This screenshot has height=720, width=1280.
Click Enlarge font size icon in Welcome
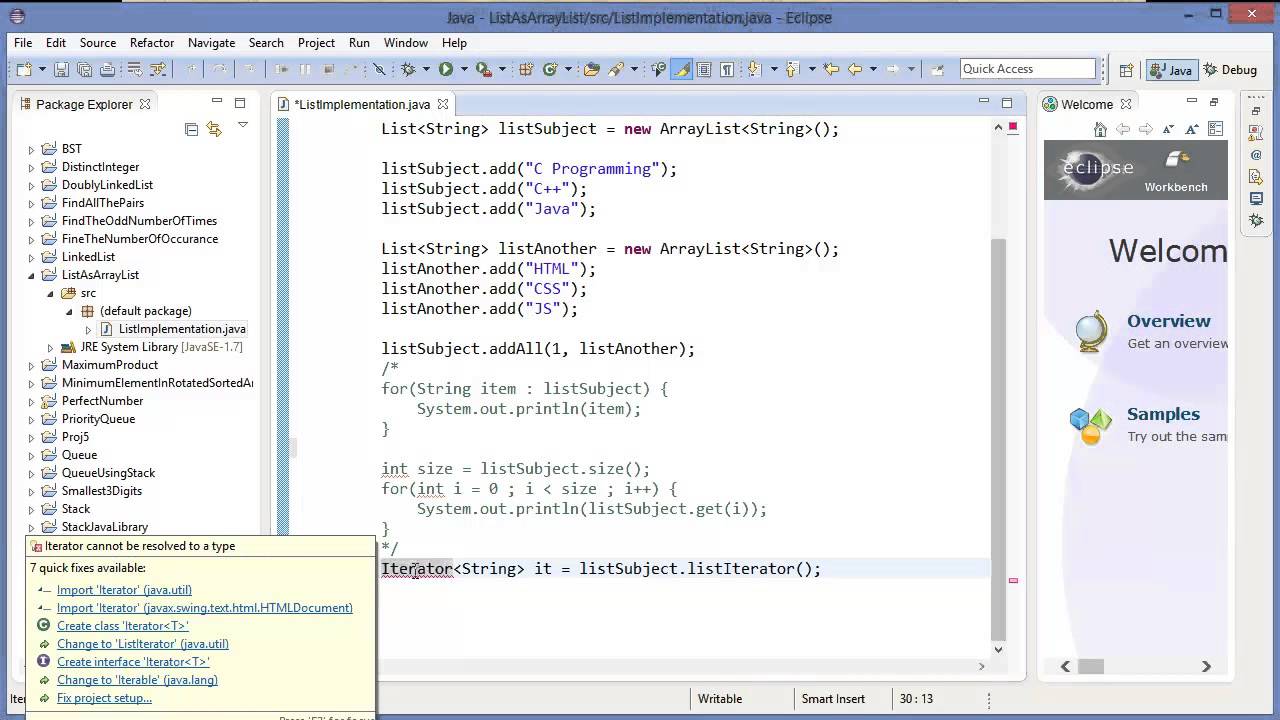(x=1191, y=129)
